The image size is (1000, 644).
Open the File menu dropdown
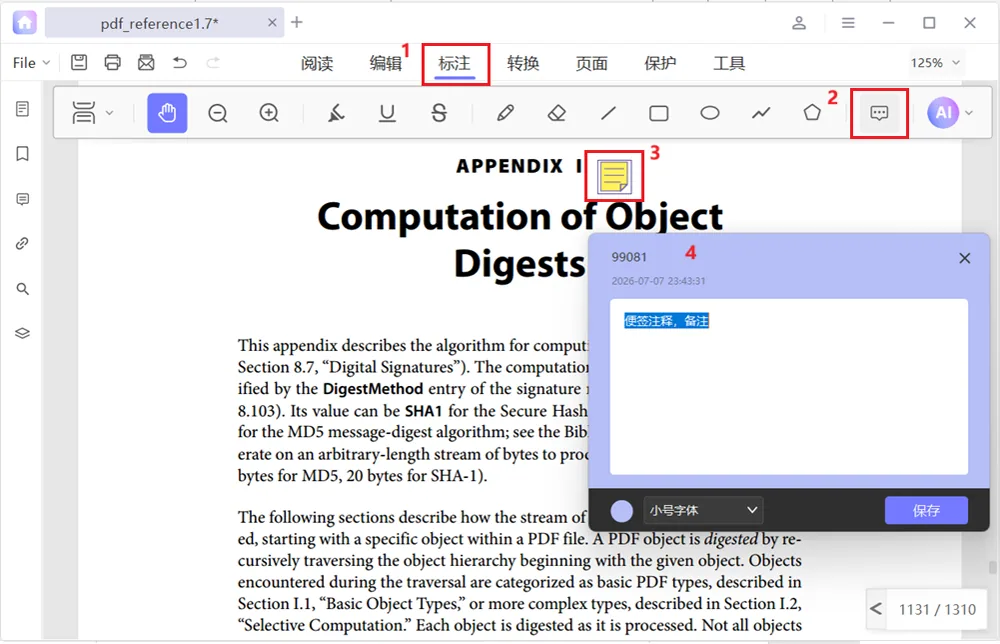point(31,62)
